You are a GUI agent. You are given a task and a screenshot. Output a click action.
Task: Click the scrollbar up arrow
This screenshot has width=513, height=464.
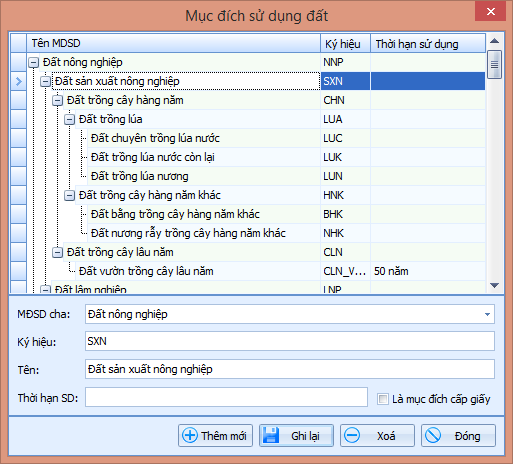[x=494, y=41]
